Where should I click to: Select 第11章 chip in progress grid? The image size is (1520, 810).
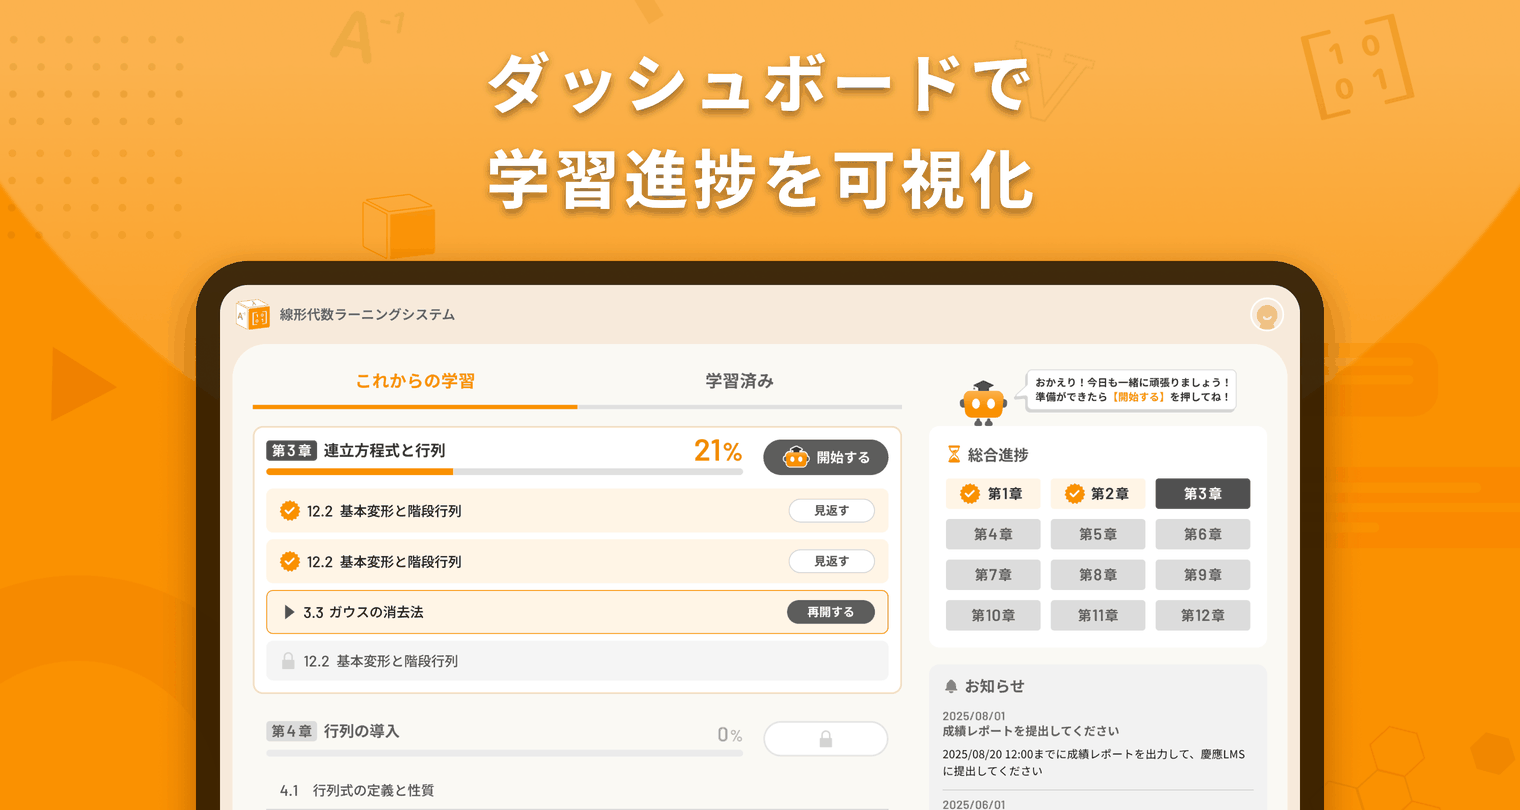pyautogui.click(x=1098, y=616)
